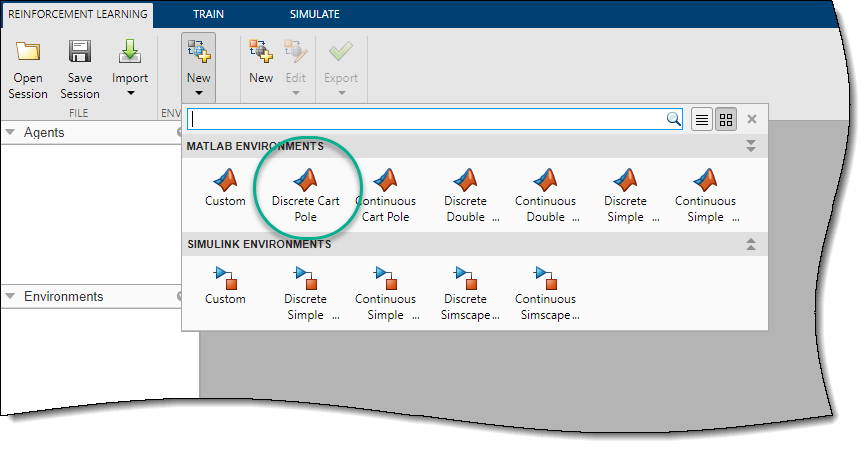This screenshot has height=449, width=866.
Task: Switch to the Train tab
Action: tap(208, 14)
